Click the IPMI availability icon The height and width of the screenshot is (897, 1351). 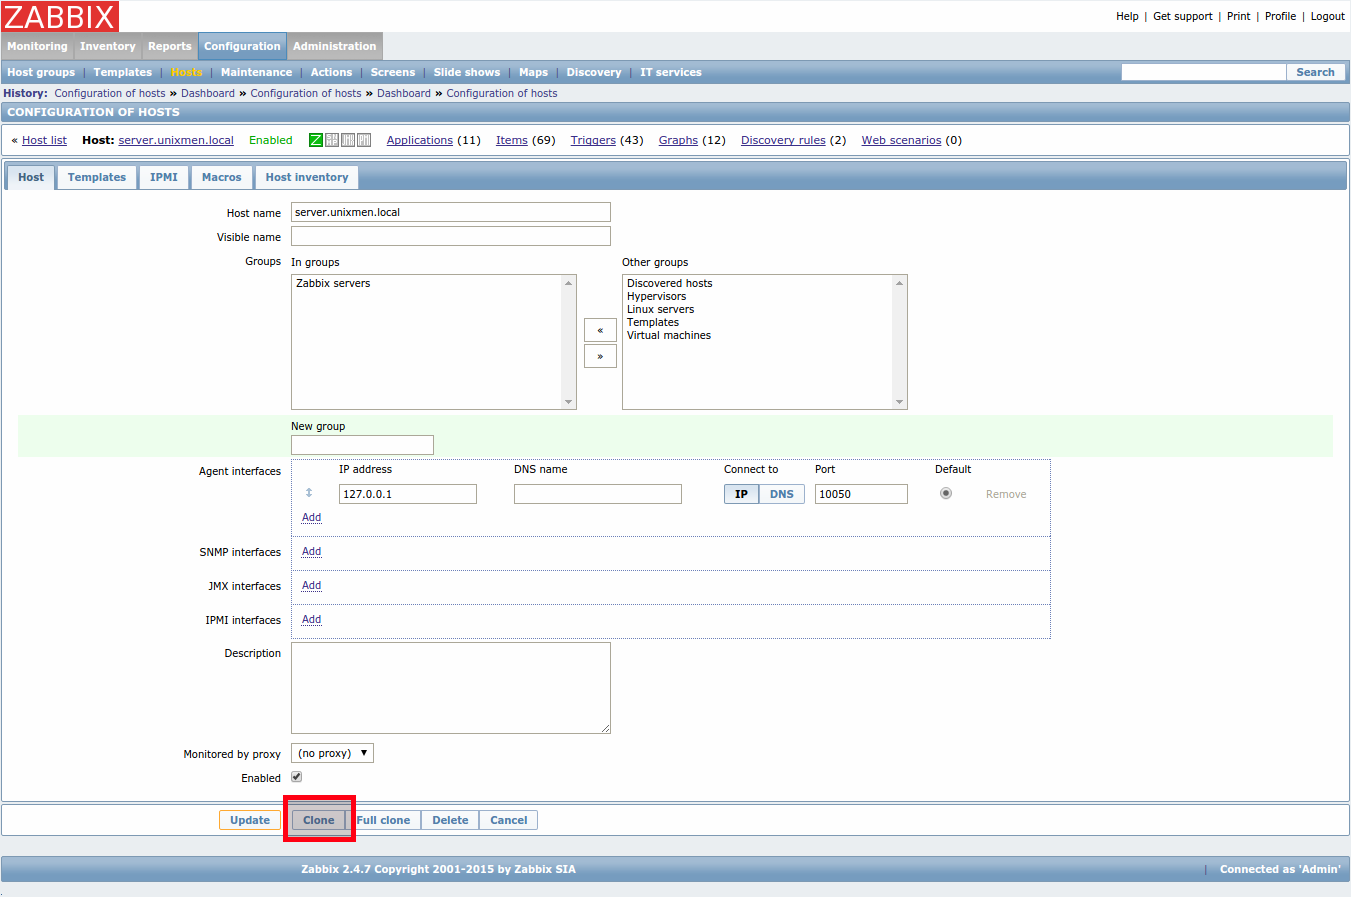click(364, 140)
